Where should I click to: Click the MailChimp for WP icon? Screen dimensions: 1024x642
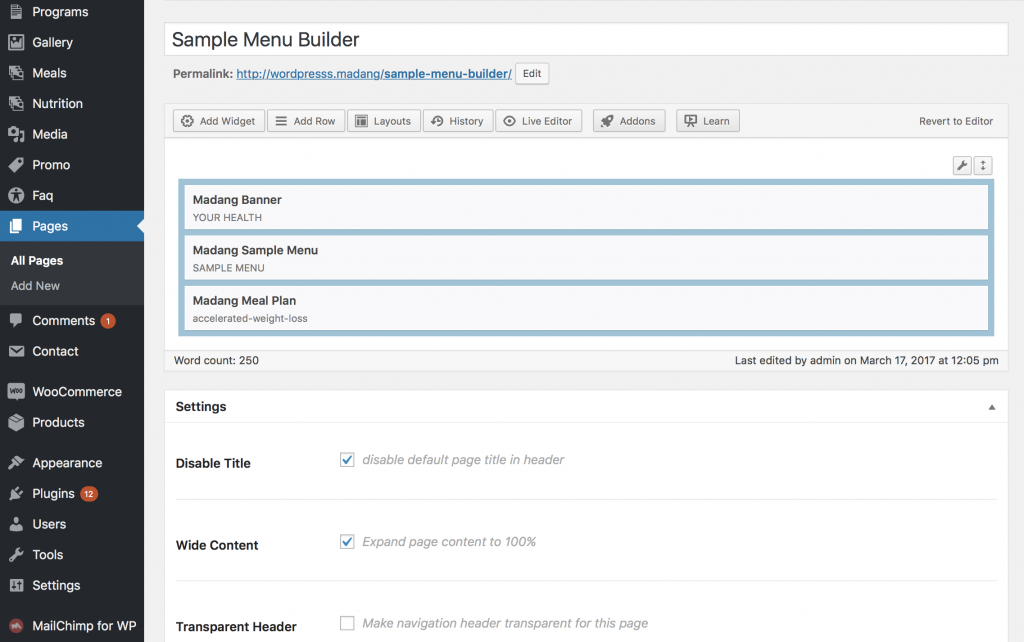click(16, 626)
